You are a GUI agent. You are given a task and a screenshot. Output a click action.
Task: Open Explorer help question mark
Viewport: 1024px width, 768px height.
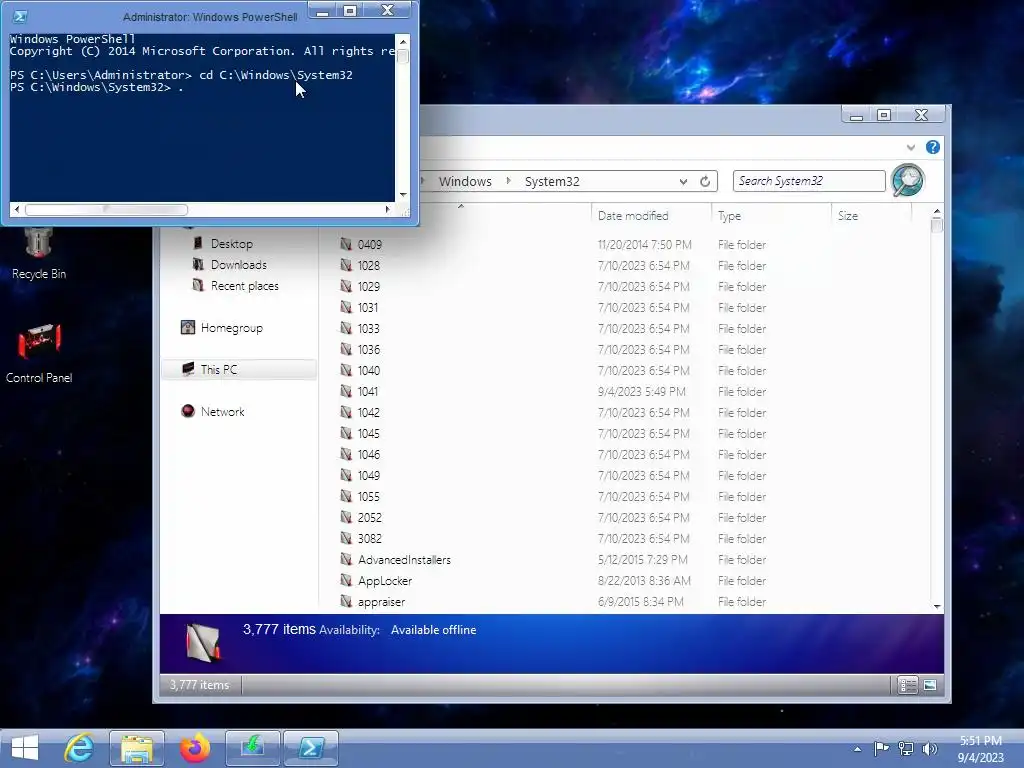tap(933, 148)
